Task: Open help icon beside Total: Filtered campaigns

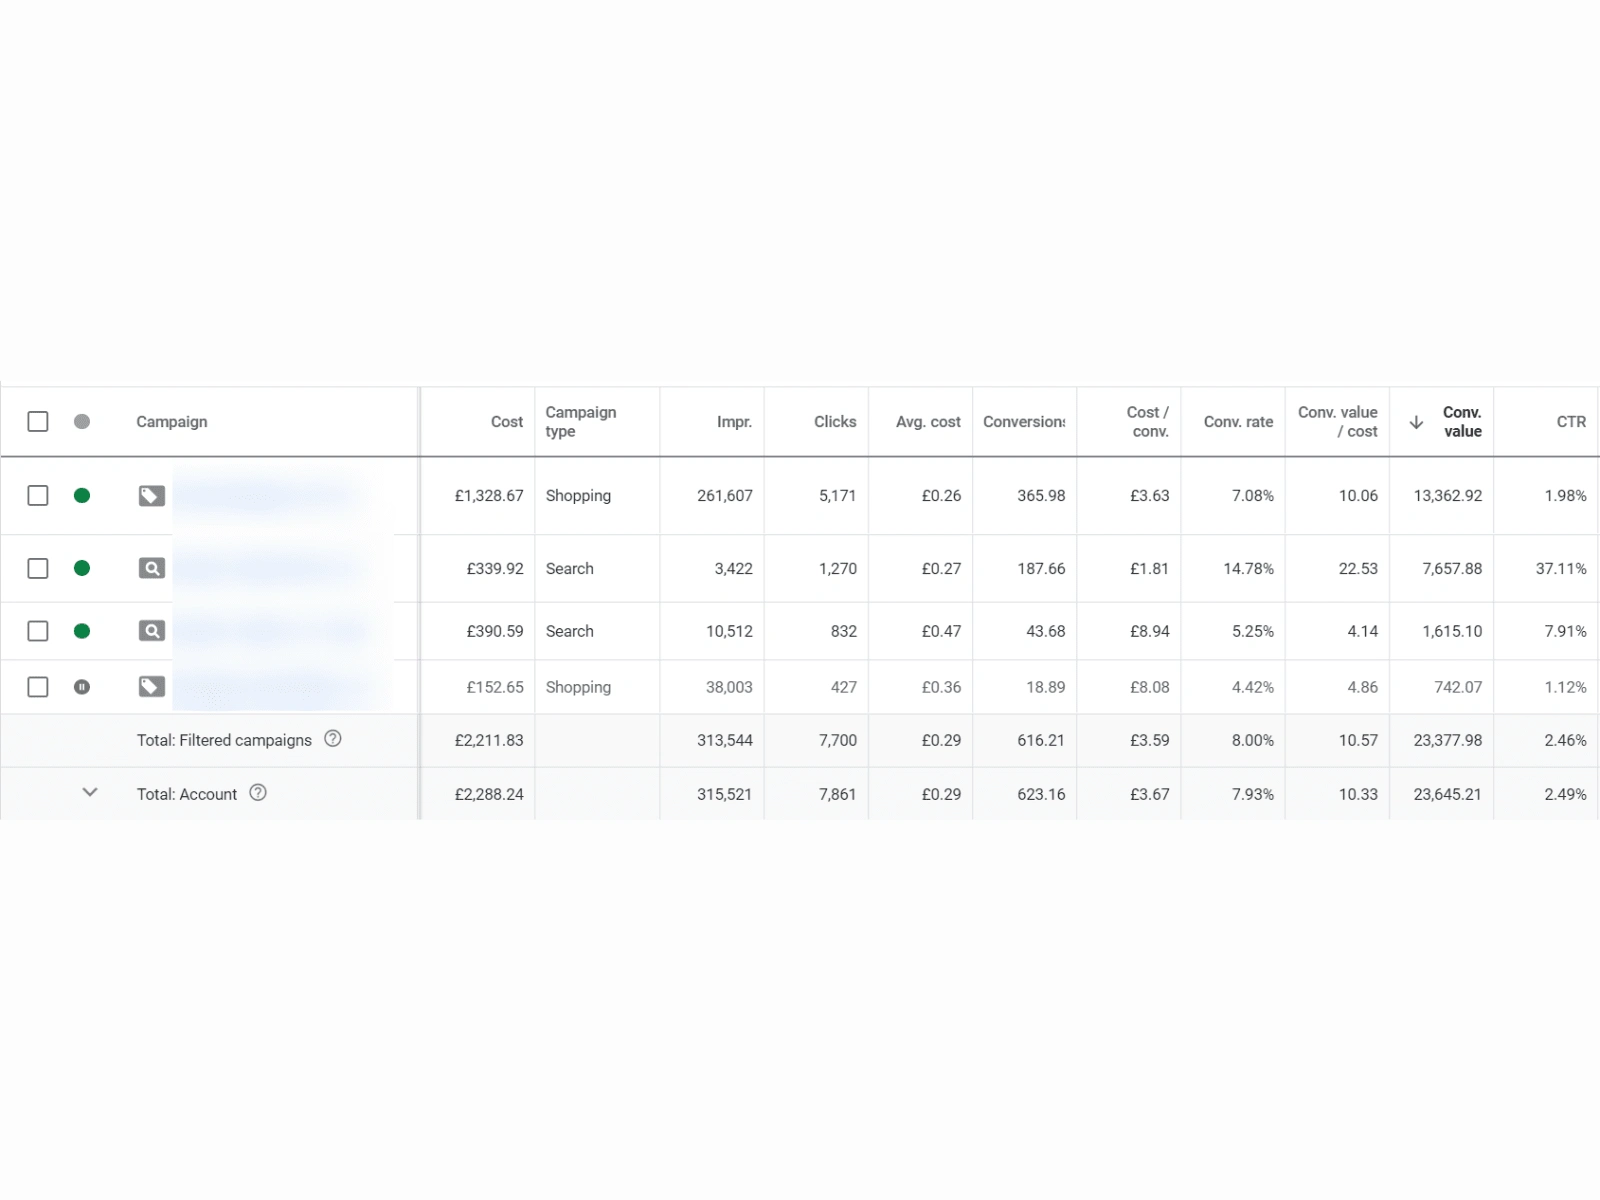Action: tap(333, 739)
